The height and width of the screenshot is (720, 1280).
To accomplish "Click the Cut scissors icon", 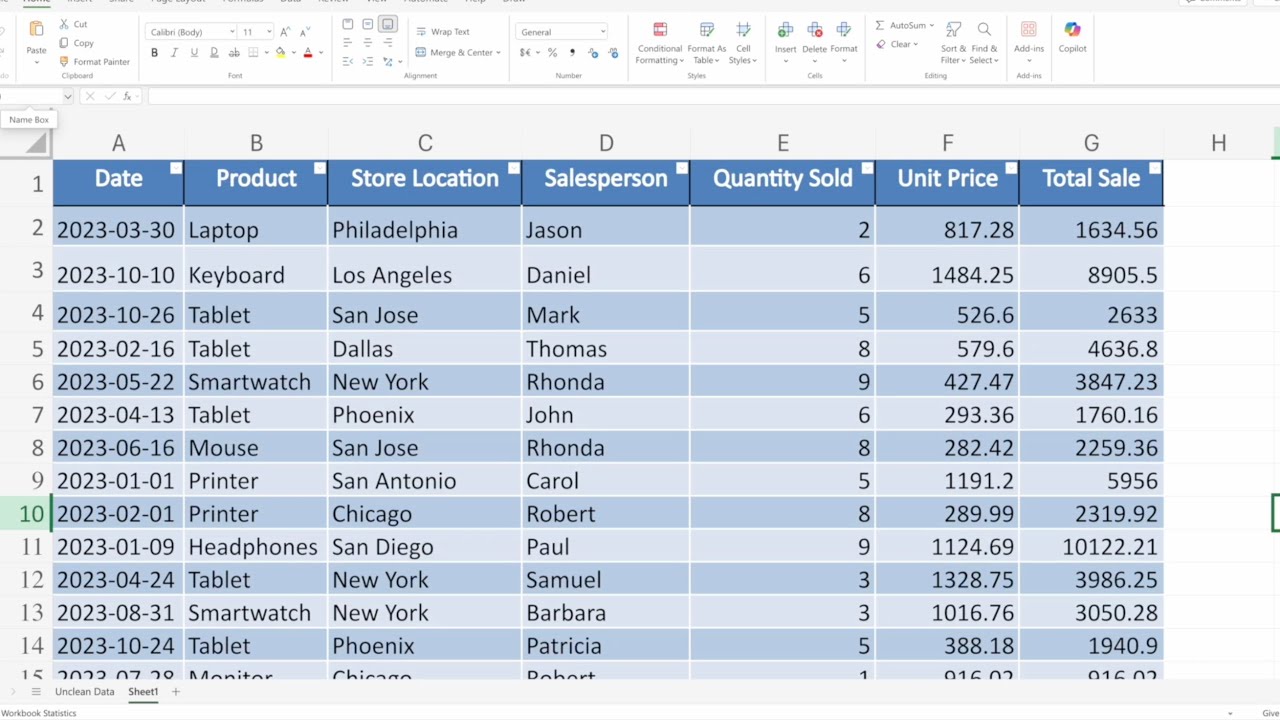I will point(64,24).
